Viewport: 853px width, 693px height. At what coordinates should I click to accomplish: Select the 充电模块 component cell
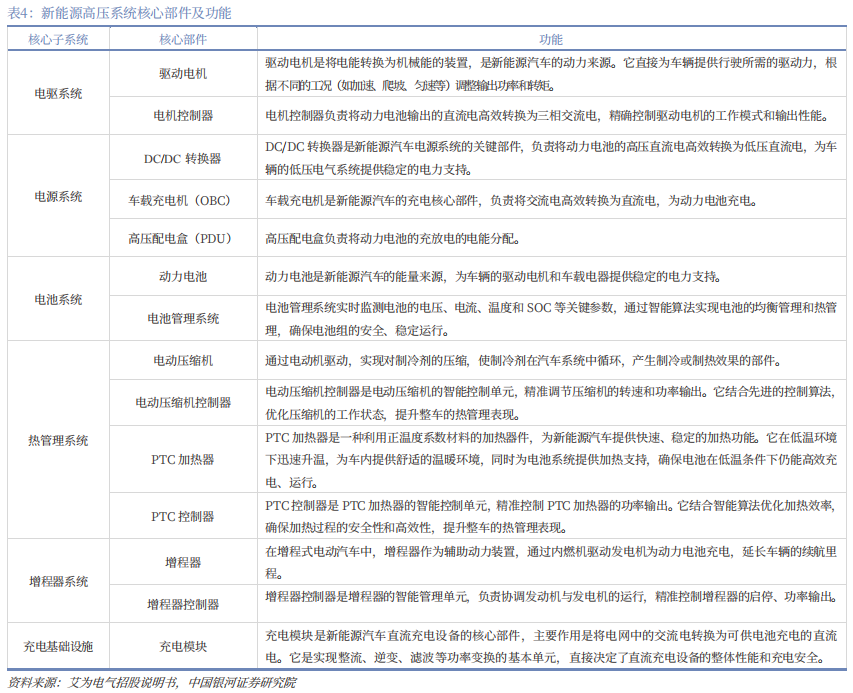[x=183, y=645]
